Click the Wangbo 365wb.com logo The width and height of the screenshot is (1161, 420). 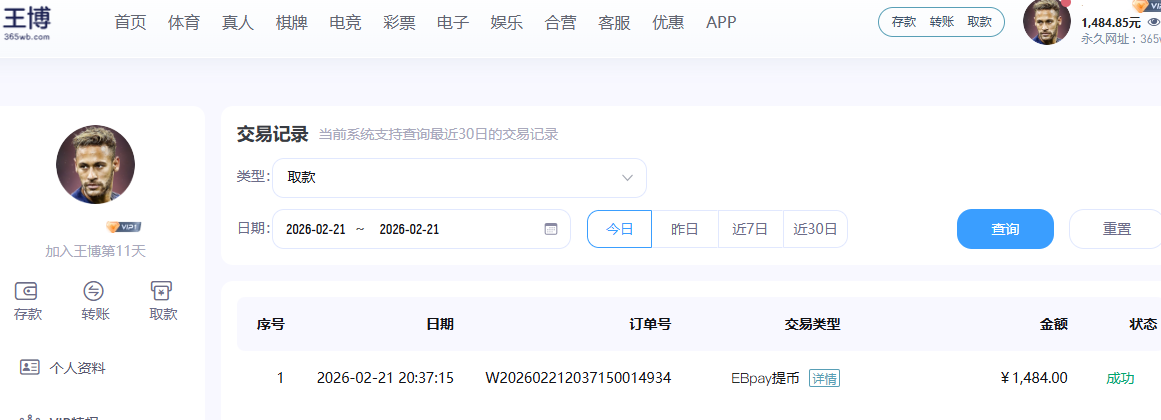[x=27, y=22]
